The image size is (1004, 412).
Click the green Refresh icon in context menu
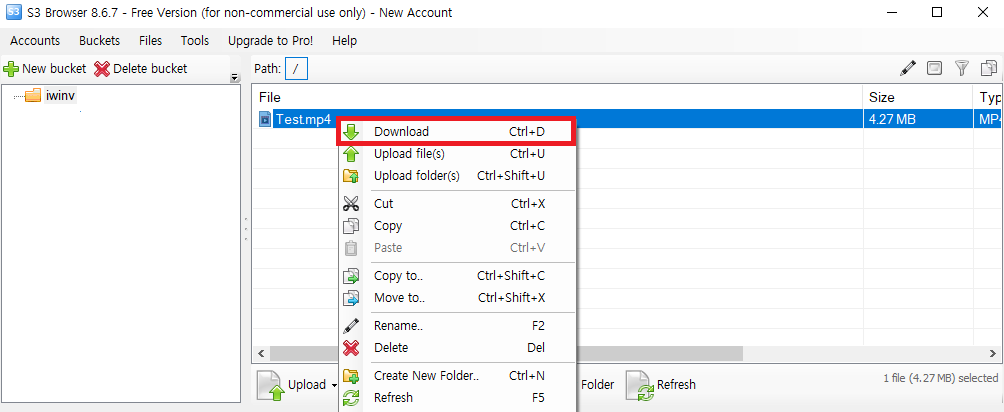[351, 397]
